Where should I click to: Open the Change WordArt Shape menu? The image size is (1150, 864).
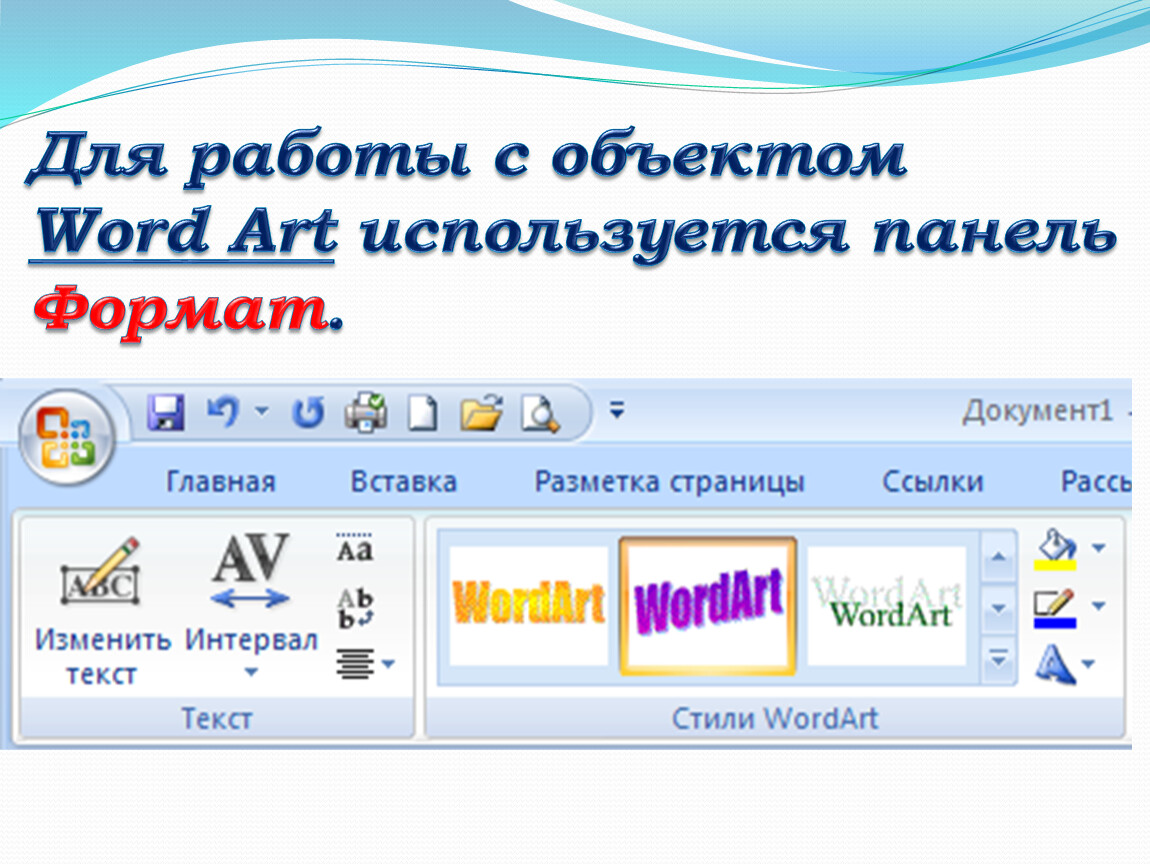[x=1064, y=664]
